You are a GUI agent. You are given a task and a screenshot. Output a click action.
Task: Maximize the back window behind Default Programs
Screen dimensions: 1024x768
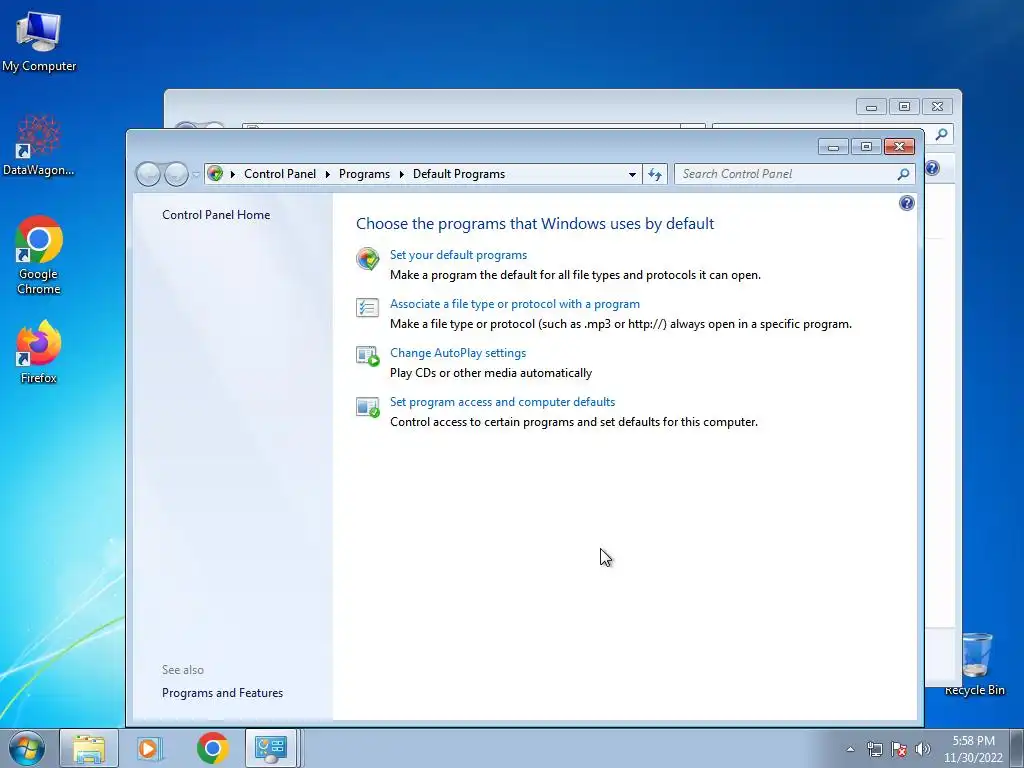904,106
